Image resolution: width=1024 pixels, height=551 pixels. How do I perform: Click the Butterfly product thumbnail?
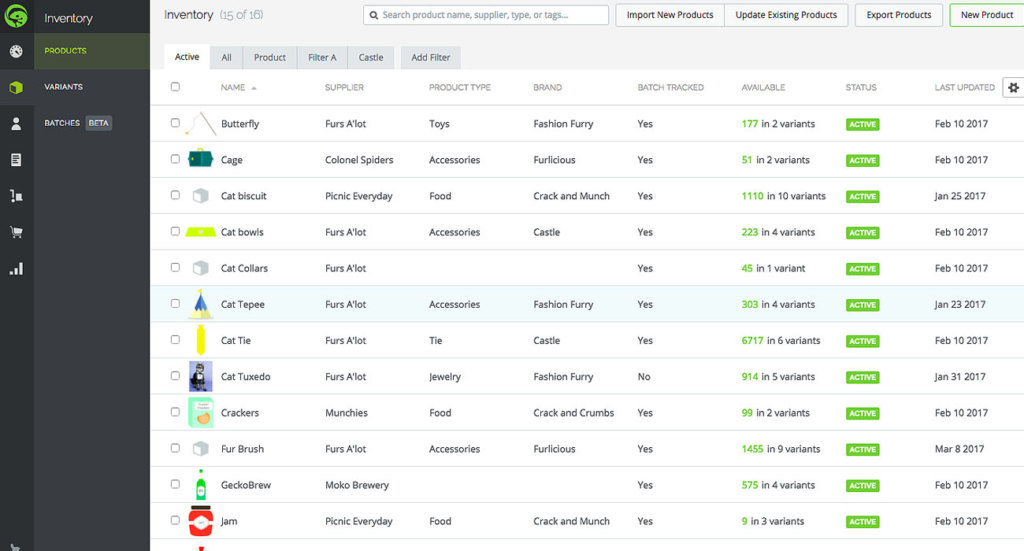tap(200, 123)
